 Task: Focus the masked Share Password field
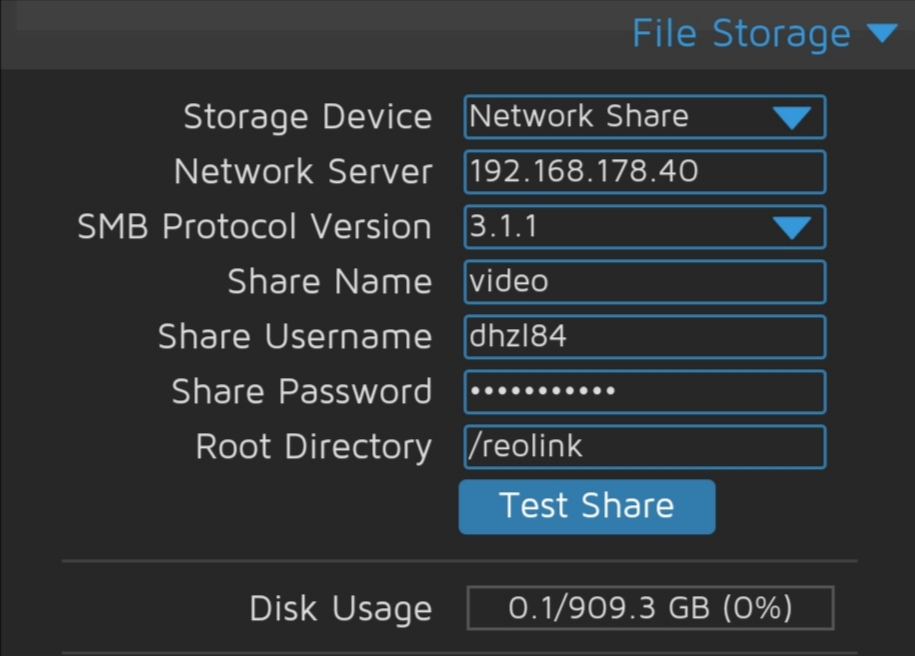click(645, 392)
